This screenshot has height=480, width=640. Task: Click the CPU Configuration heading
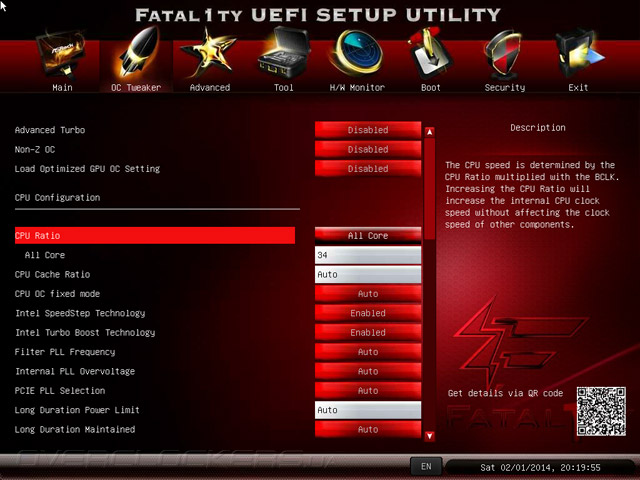[x=57, y=198]
